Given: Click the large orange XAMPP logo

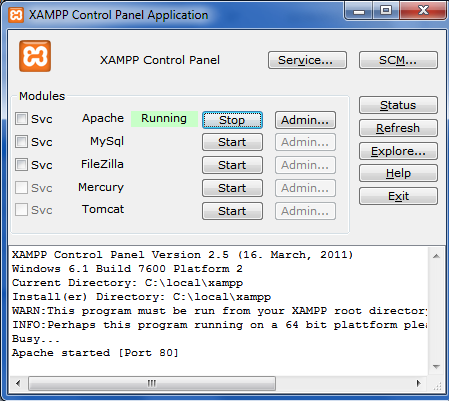Looking at the screenshot, I should 35,56.
